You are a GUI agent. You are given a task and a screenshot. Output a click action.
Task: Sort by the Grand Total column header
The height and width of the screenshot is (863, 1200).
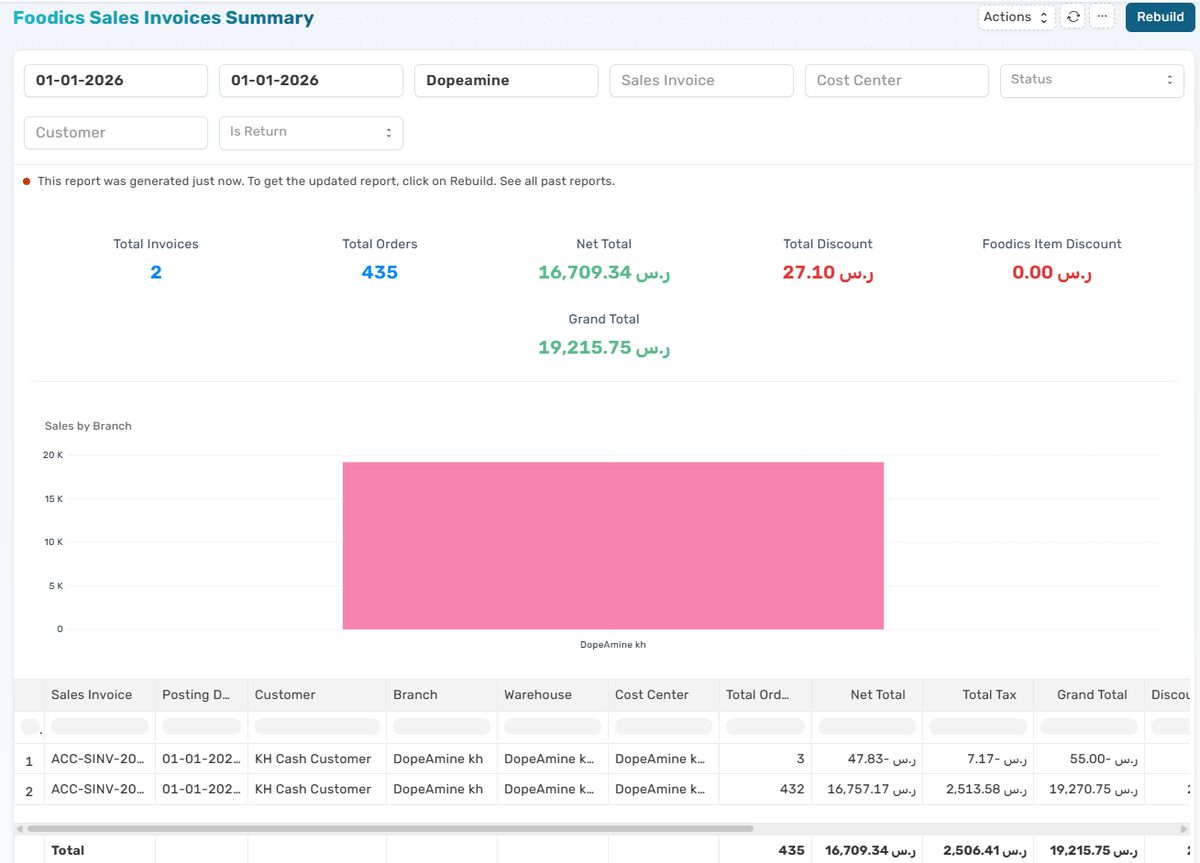pyautogui.click(x=1091, y=694)
